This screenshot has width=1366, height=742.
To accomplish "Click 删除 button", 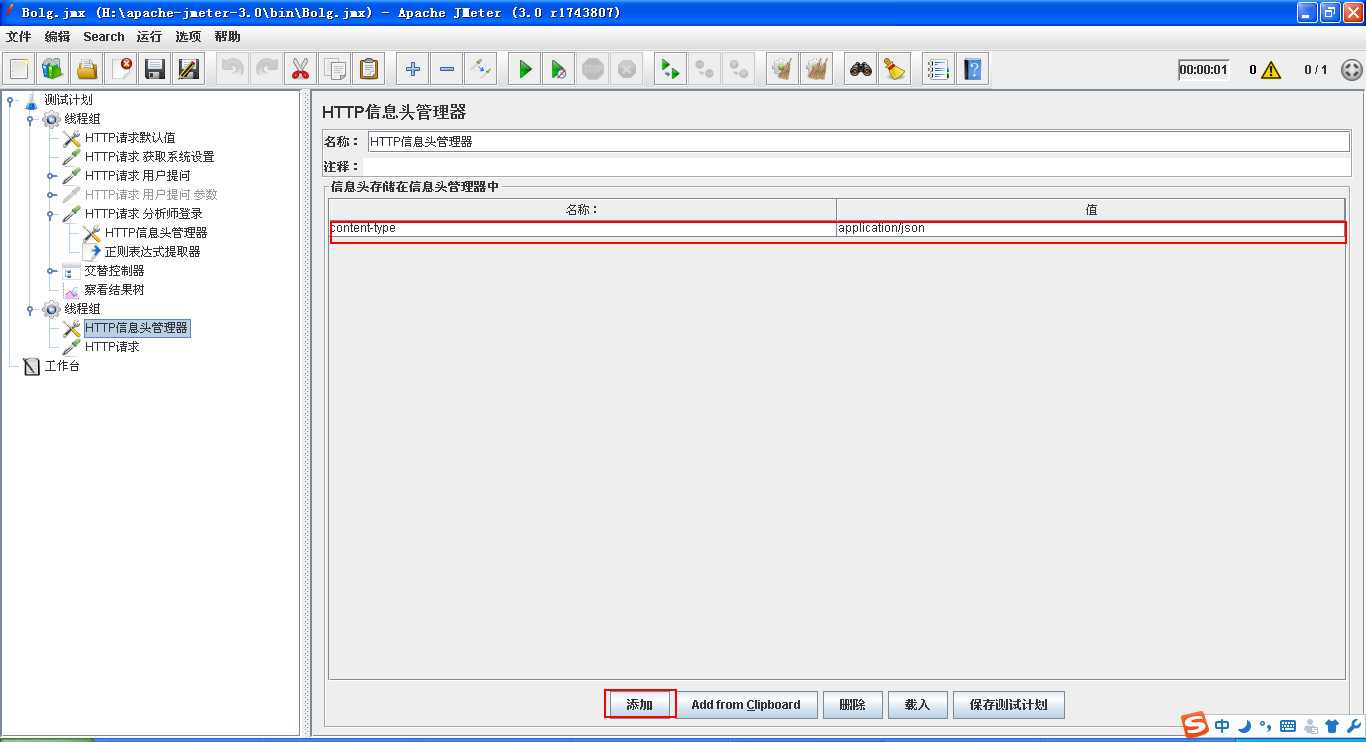I will point(852,704).
